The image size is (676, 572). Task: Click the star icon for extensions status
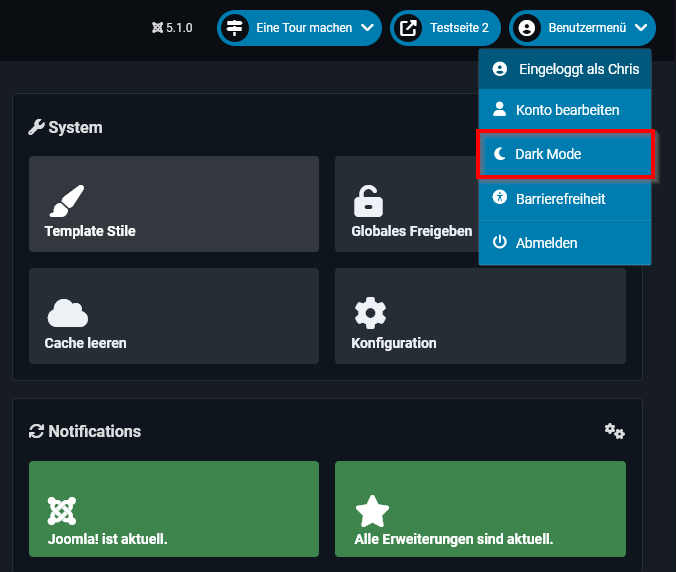tap(372, 511)
